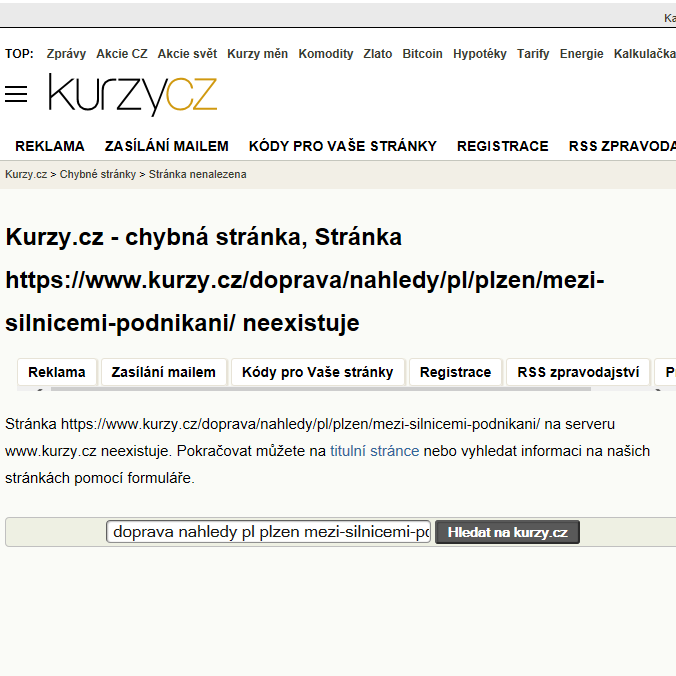
Task: Focus the search text field
Action: 269,532
